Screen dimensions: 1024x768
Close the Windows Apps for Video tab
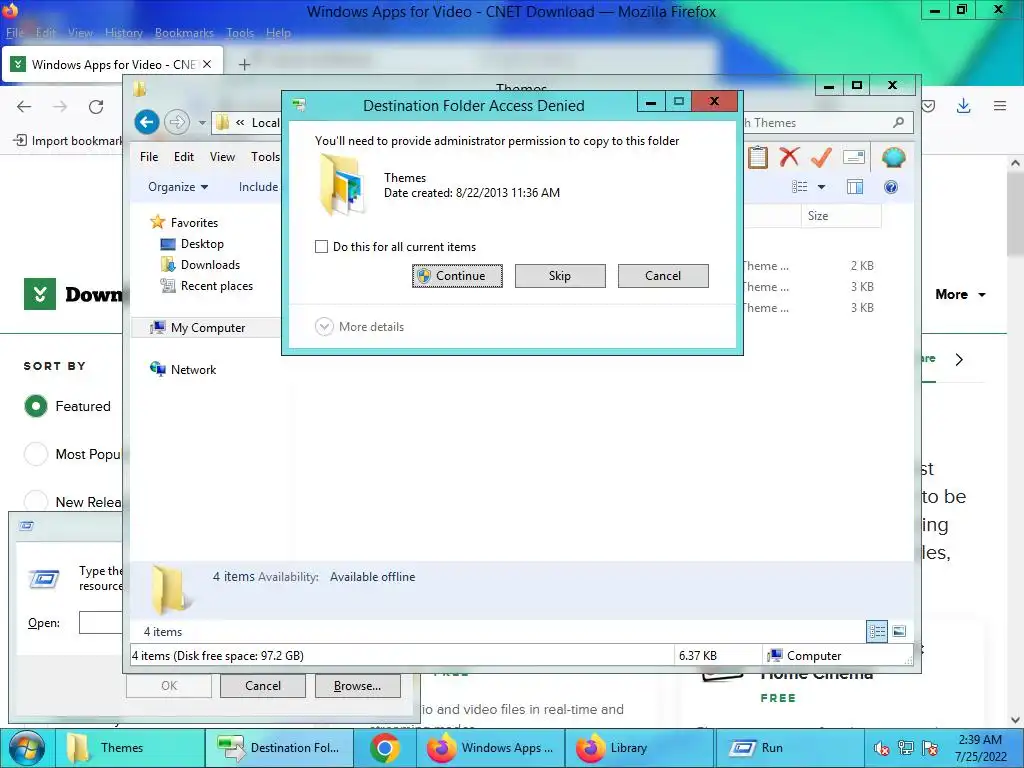tap(207, 64)
